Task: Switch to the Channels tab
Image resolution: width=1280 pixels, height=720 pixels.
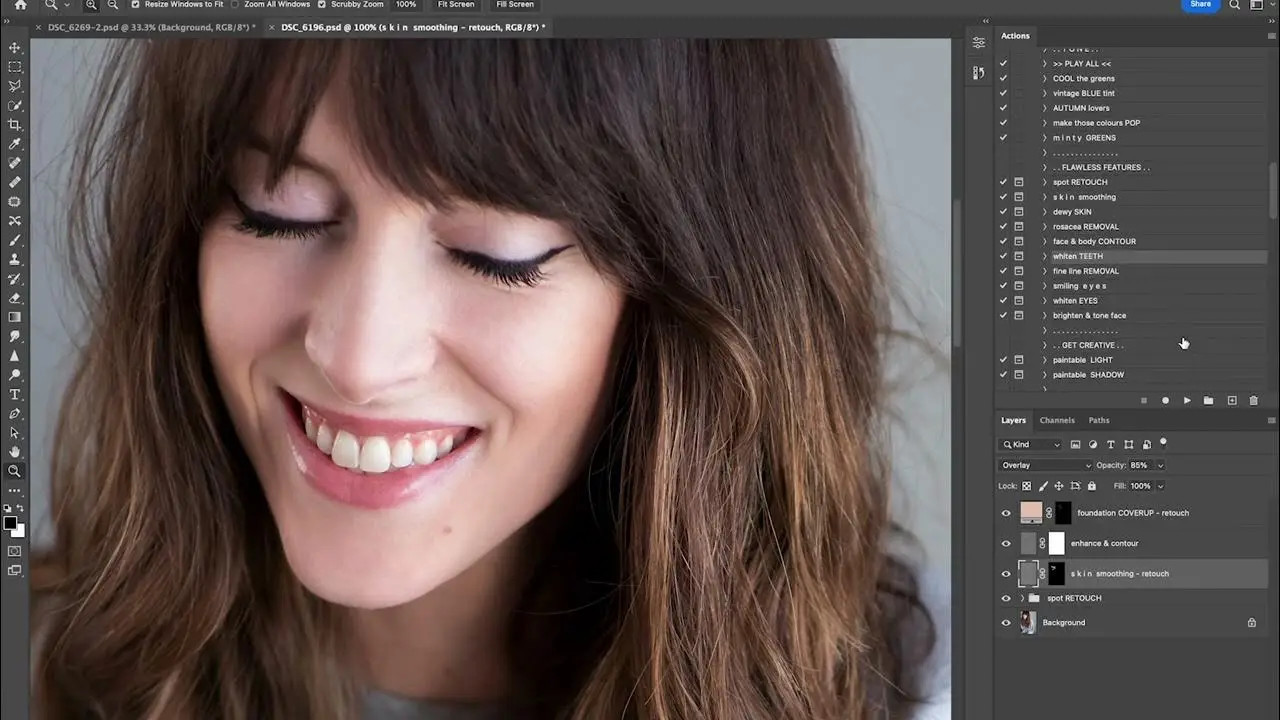Action: click(x=1057, y=421)
